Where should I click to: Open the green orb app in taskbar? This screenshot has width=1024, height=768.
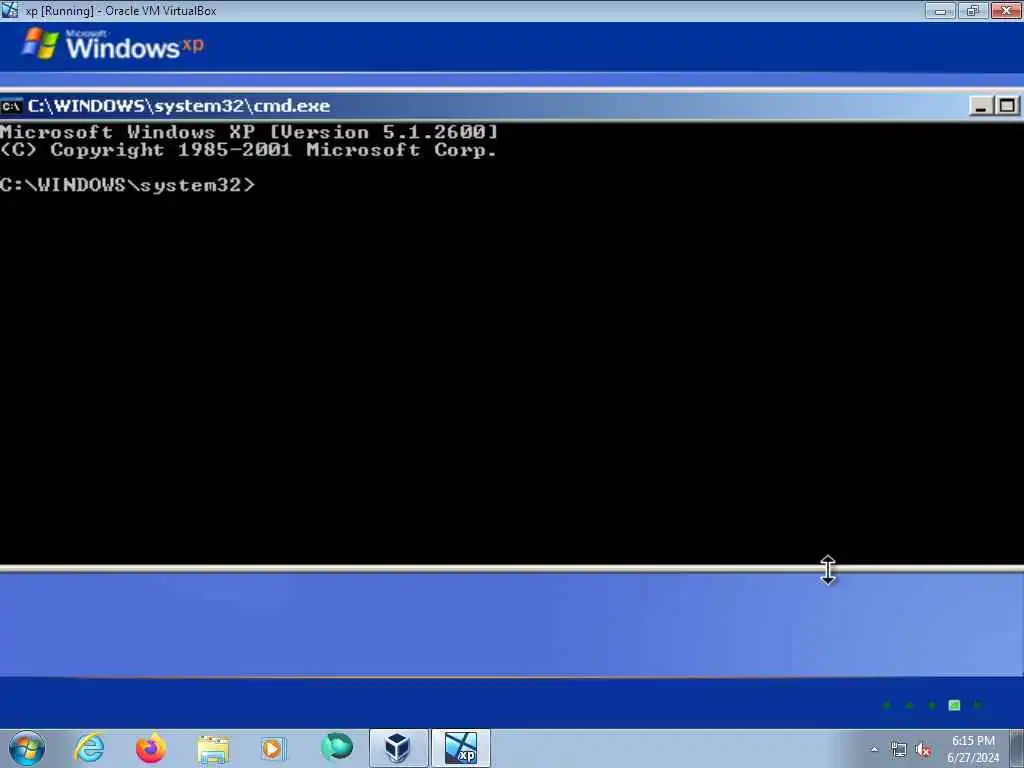[336, 747]
